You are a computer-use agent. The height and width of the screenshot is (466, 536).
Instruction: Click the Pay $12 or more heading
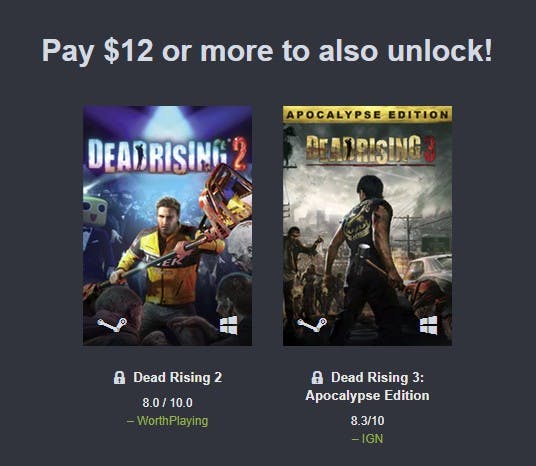(x=267, y=51)
